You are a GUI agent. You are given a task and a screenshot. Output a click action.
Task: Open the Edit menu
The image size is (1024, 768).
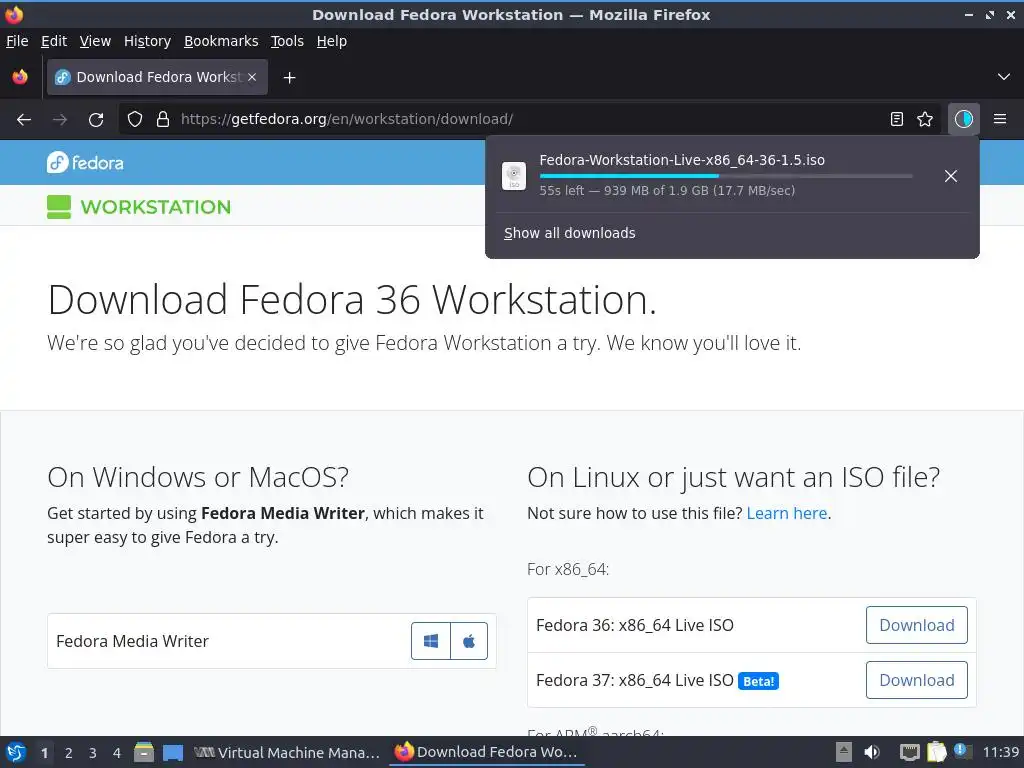click(54, 41)
